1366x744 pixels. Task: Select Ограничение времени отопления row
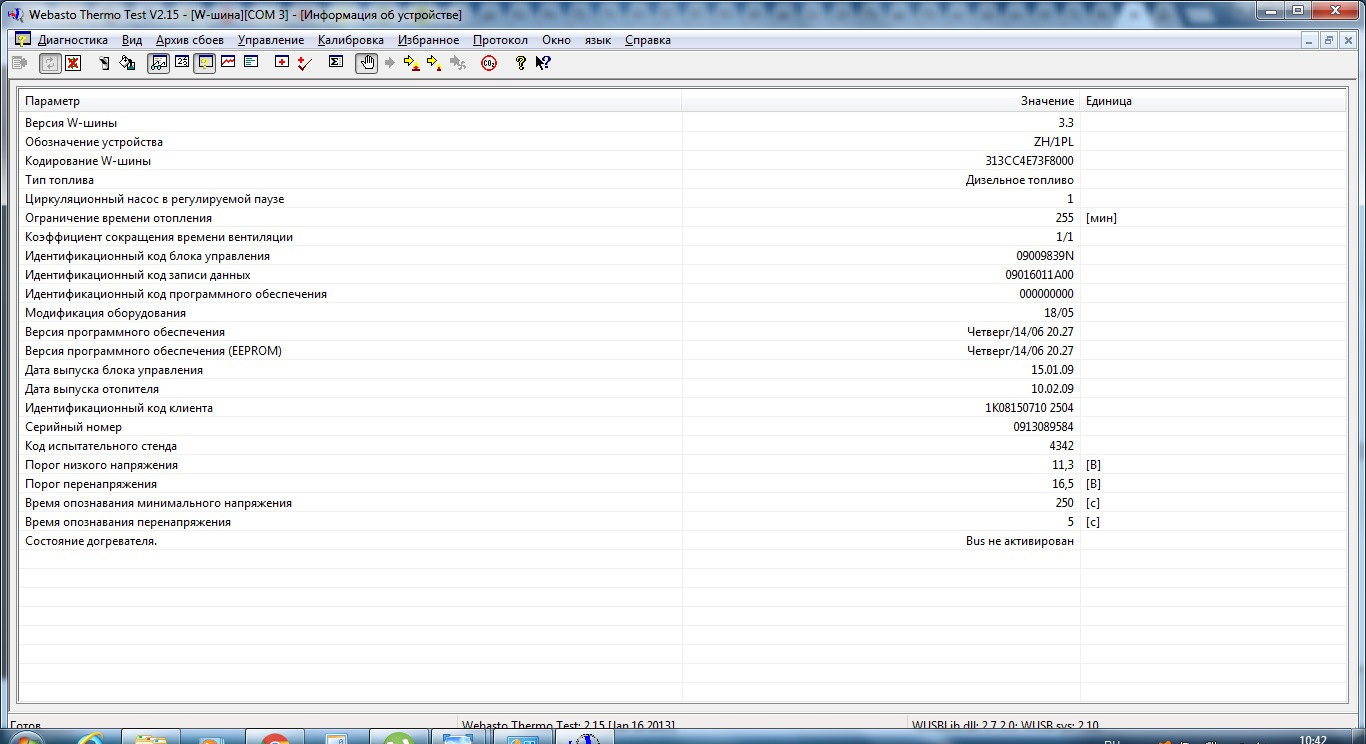click(x=683, y=218)
